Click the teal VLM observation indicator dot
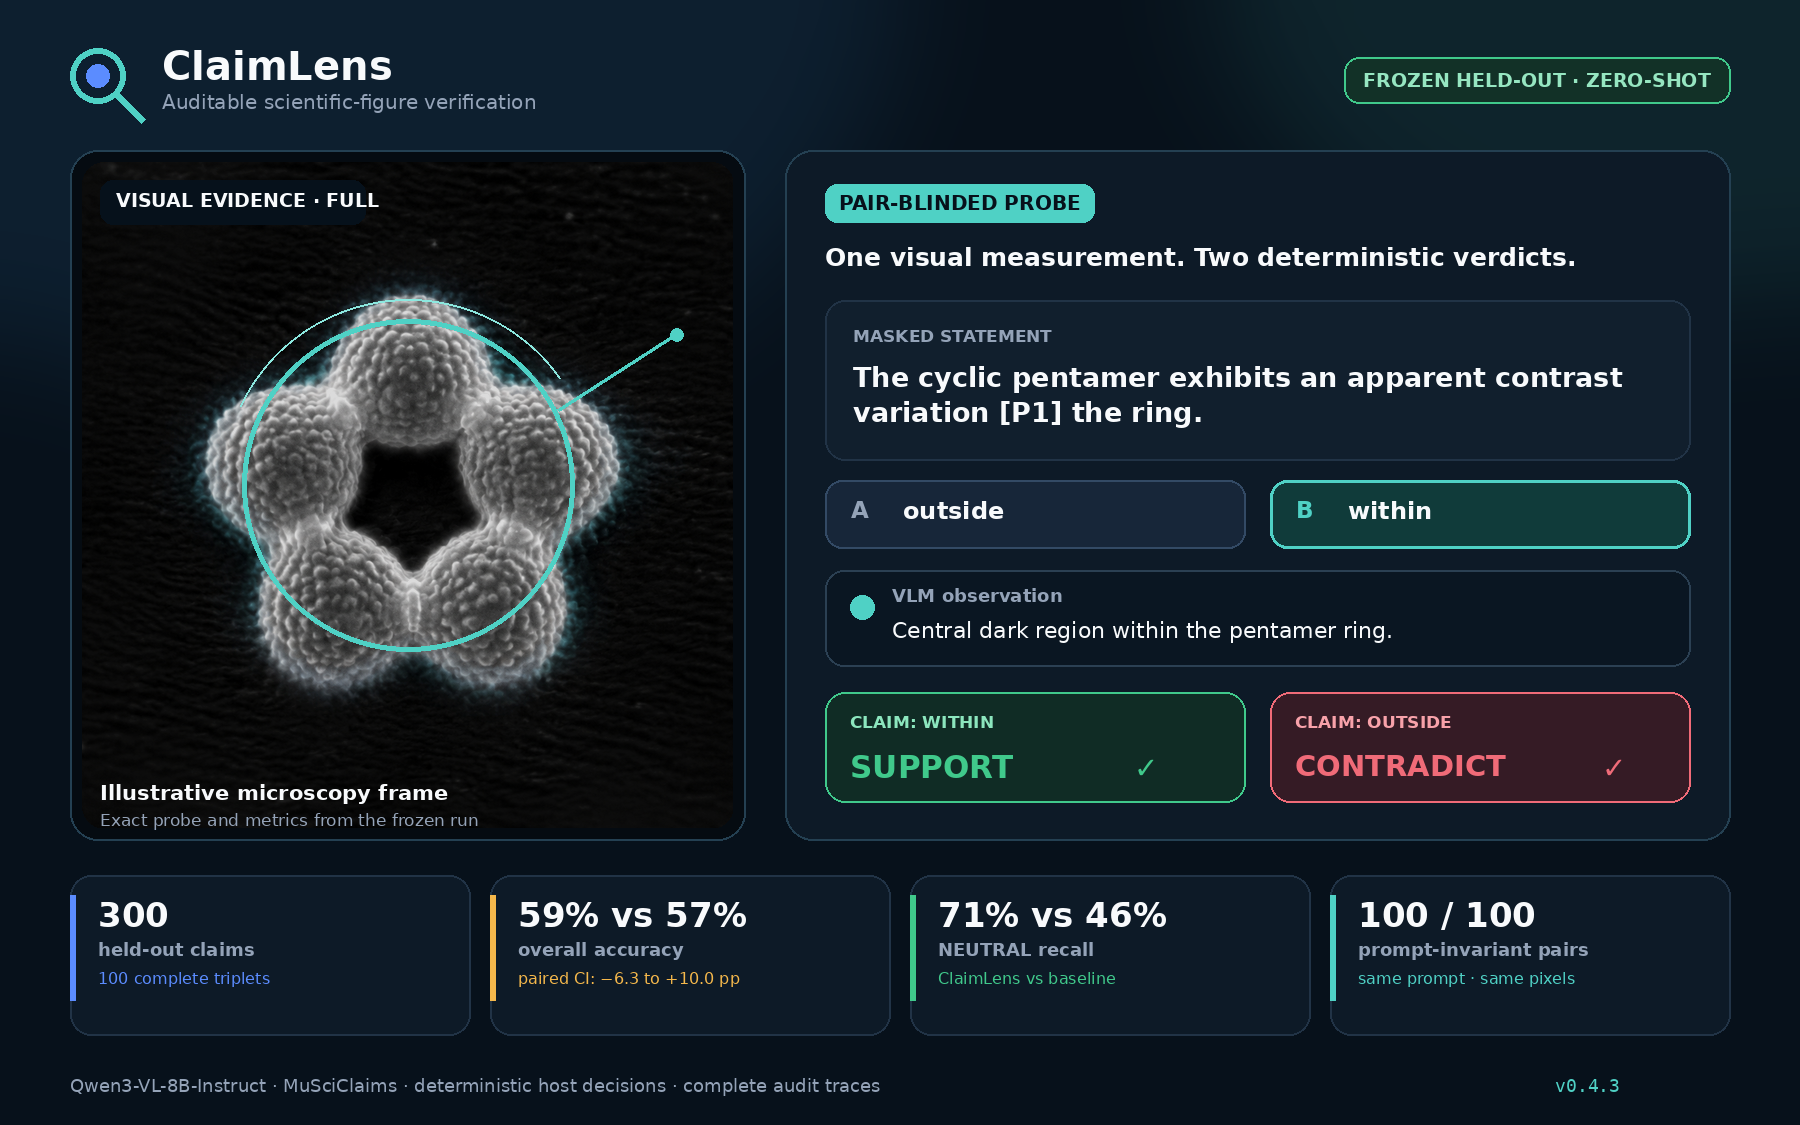Viewport: 1800px width, 1125px height. 862,607
